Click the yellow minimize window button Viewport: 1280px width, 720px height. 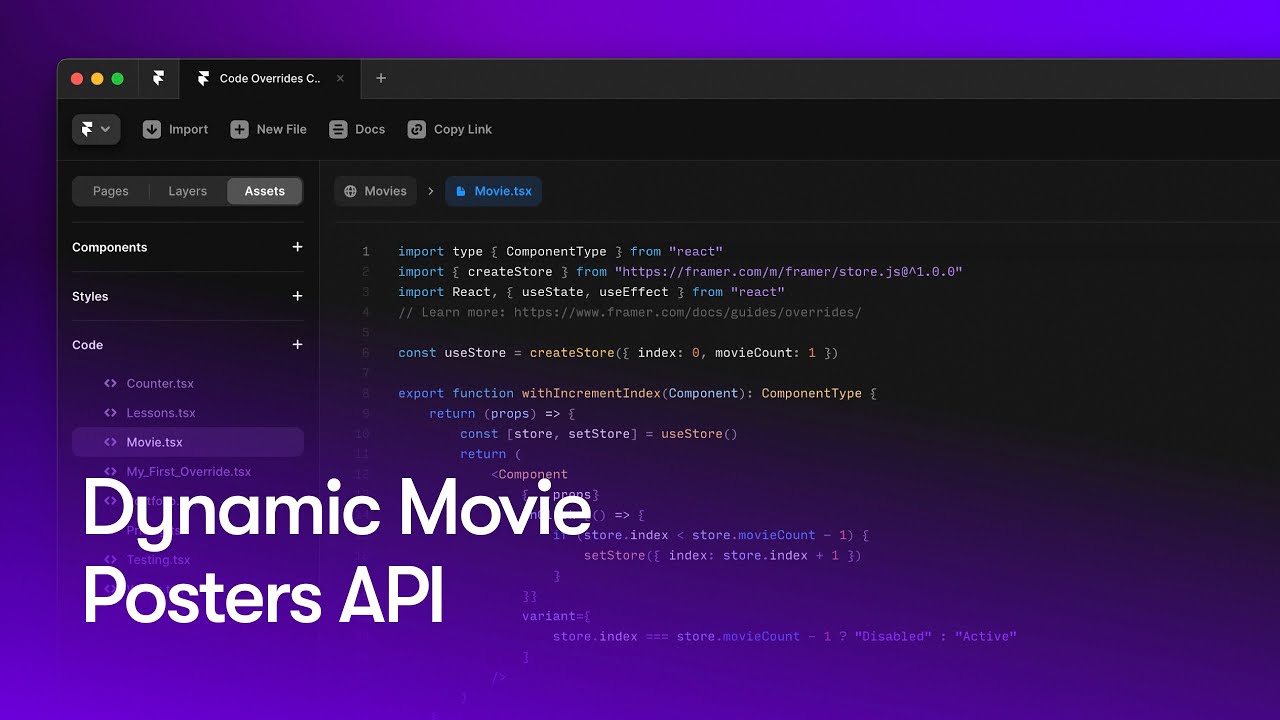point(97,79)
